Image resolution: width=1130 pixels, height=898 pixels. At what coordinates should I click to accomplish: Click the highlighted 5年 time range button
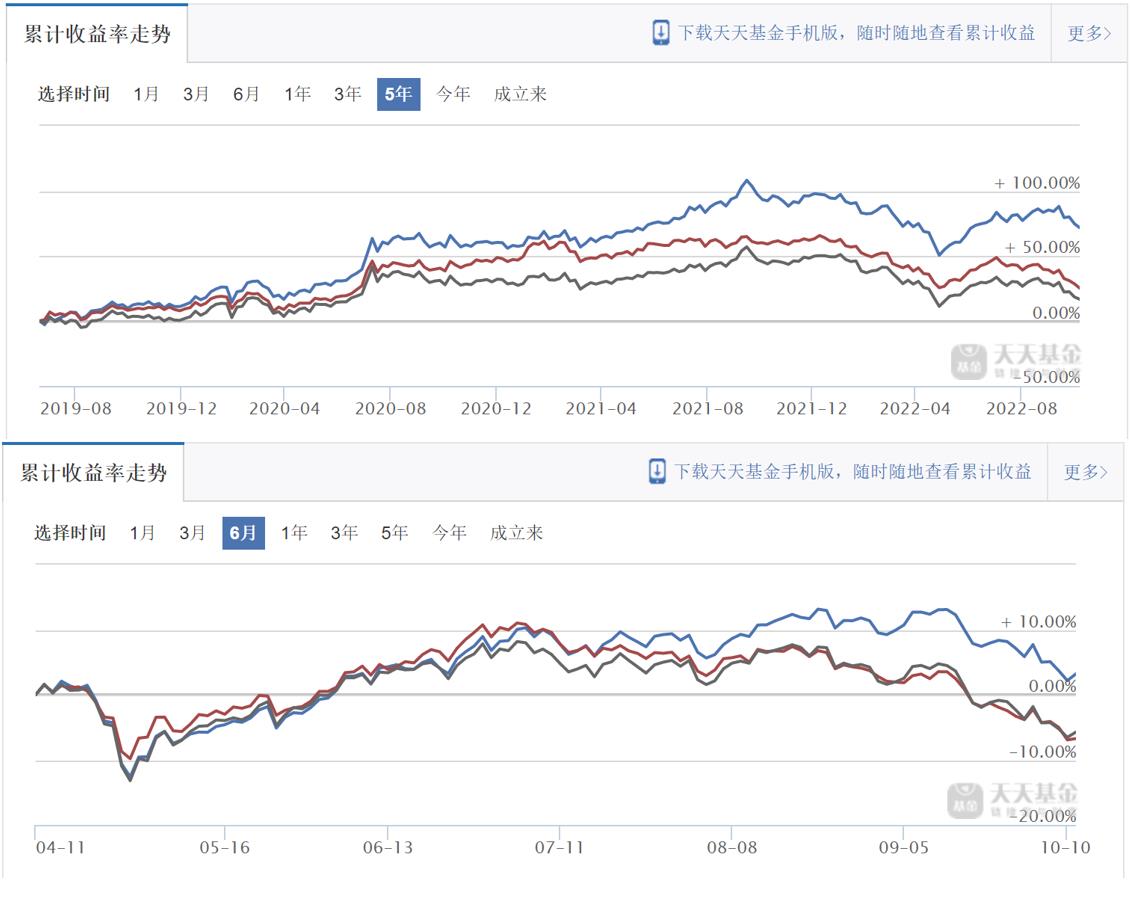[x=398, y=94]
